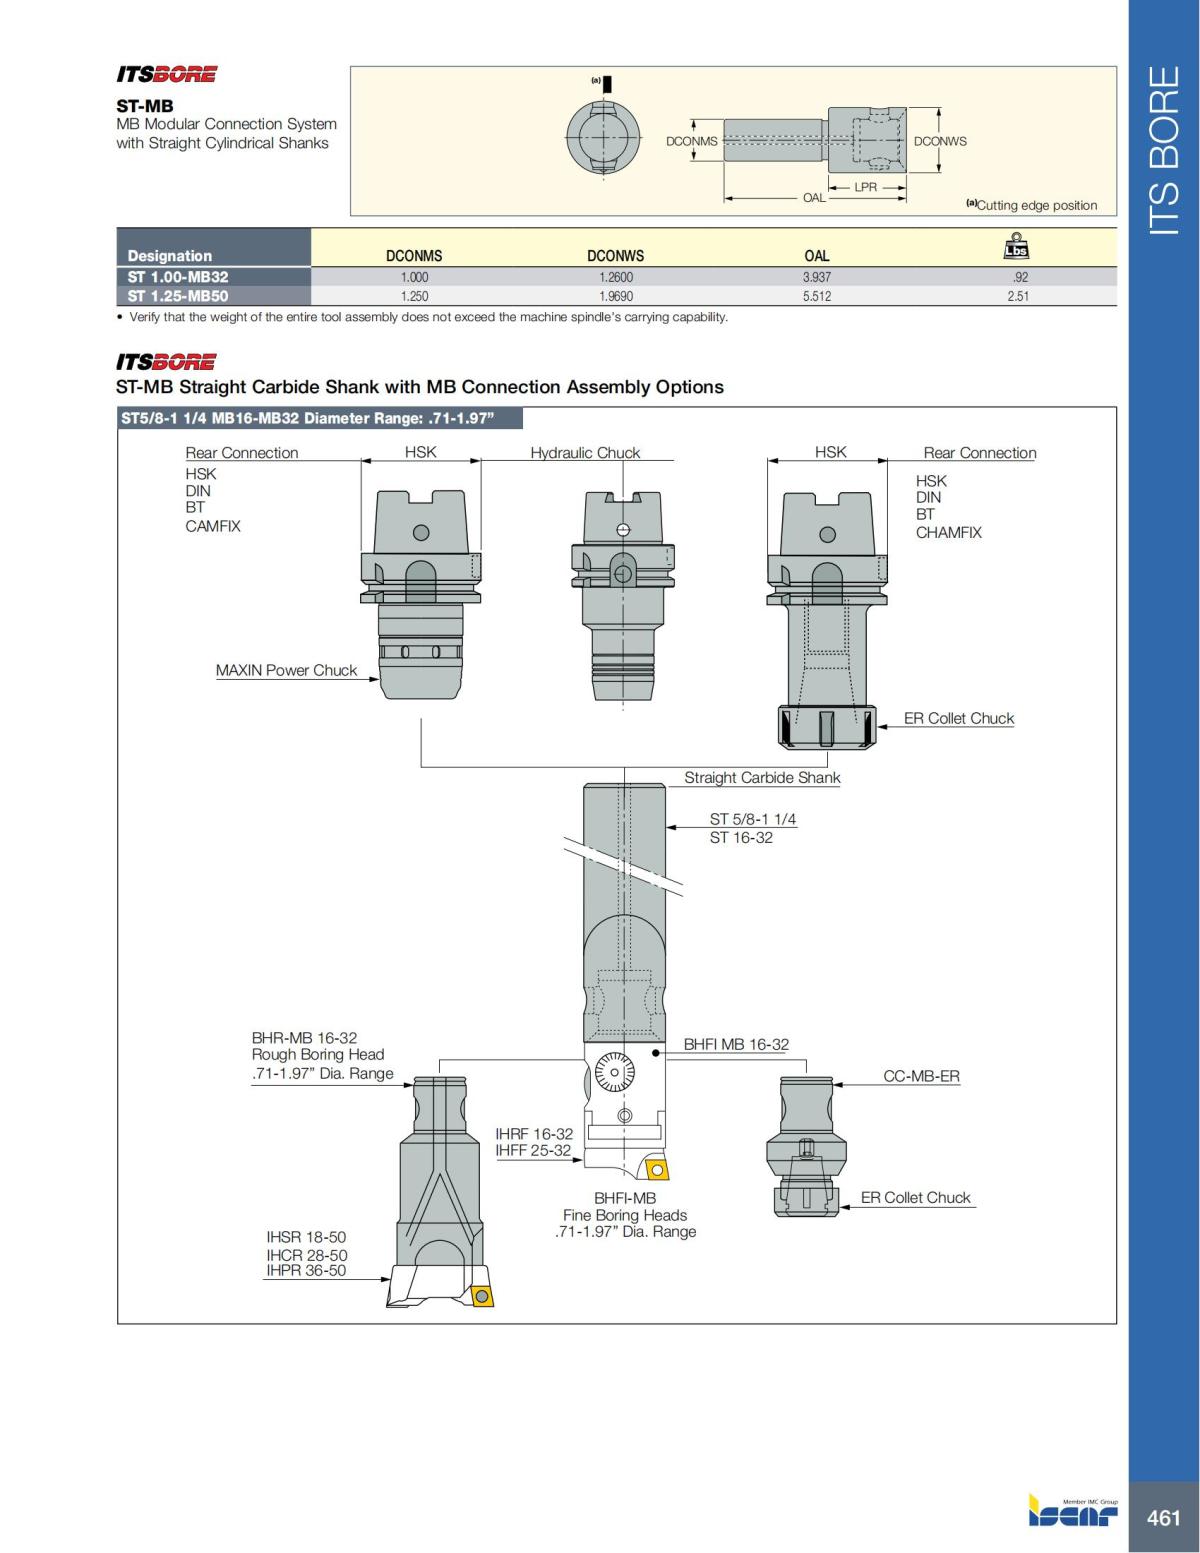
Task: Click the page number 461
Action: (x=1164, y=1518)
